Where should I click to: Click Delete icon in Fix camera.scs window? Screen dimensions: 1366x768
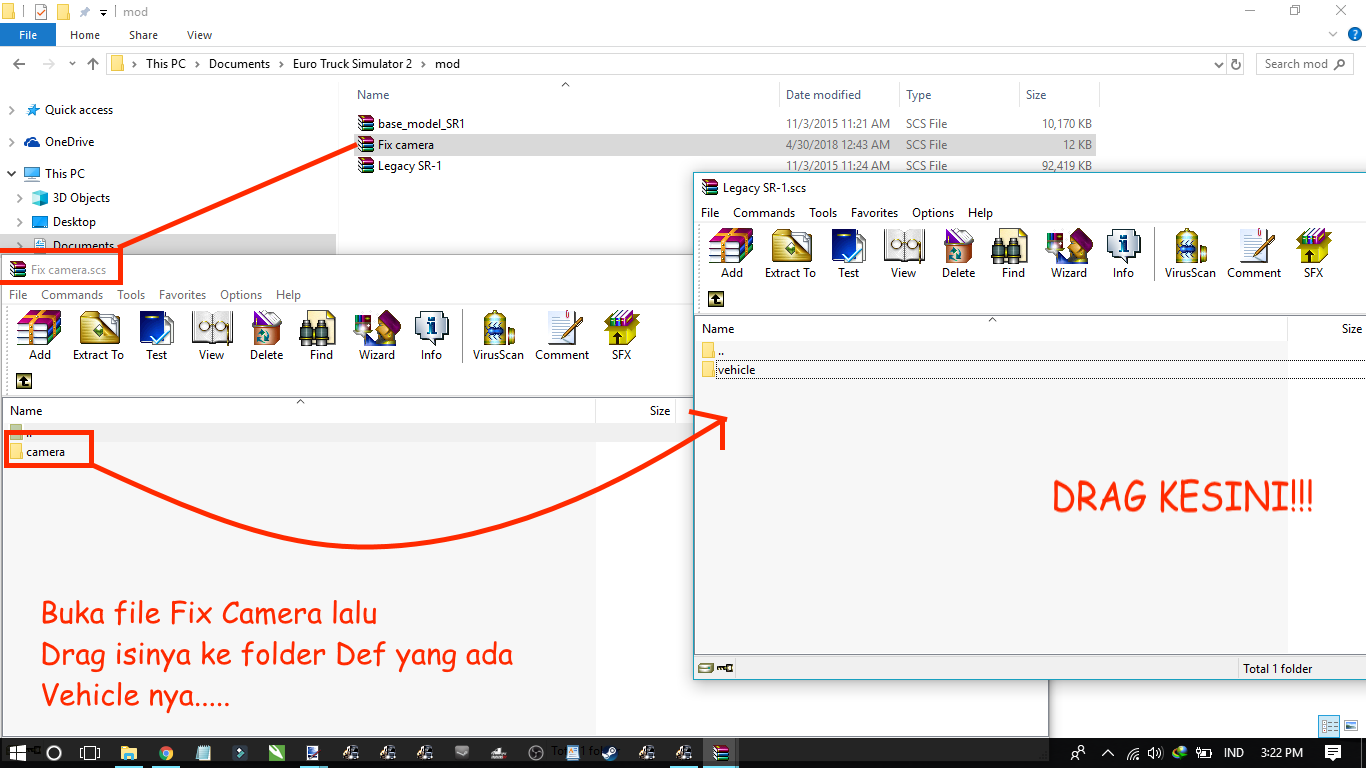click(267, 335)
